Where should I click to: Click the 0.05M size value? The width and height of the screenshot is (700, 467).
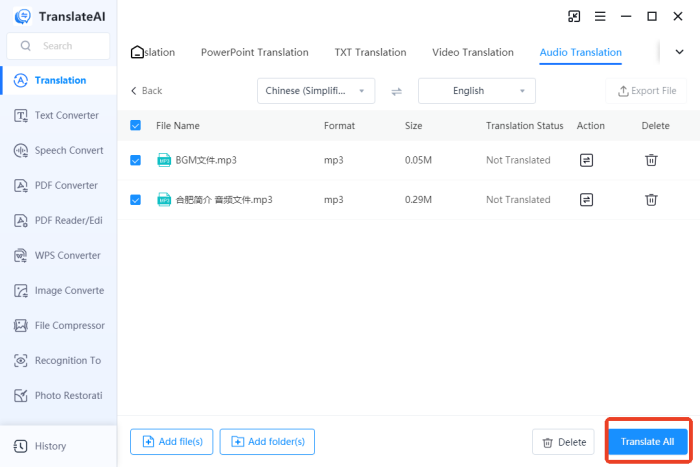418,160
